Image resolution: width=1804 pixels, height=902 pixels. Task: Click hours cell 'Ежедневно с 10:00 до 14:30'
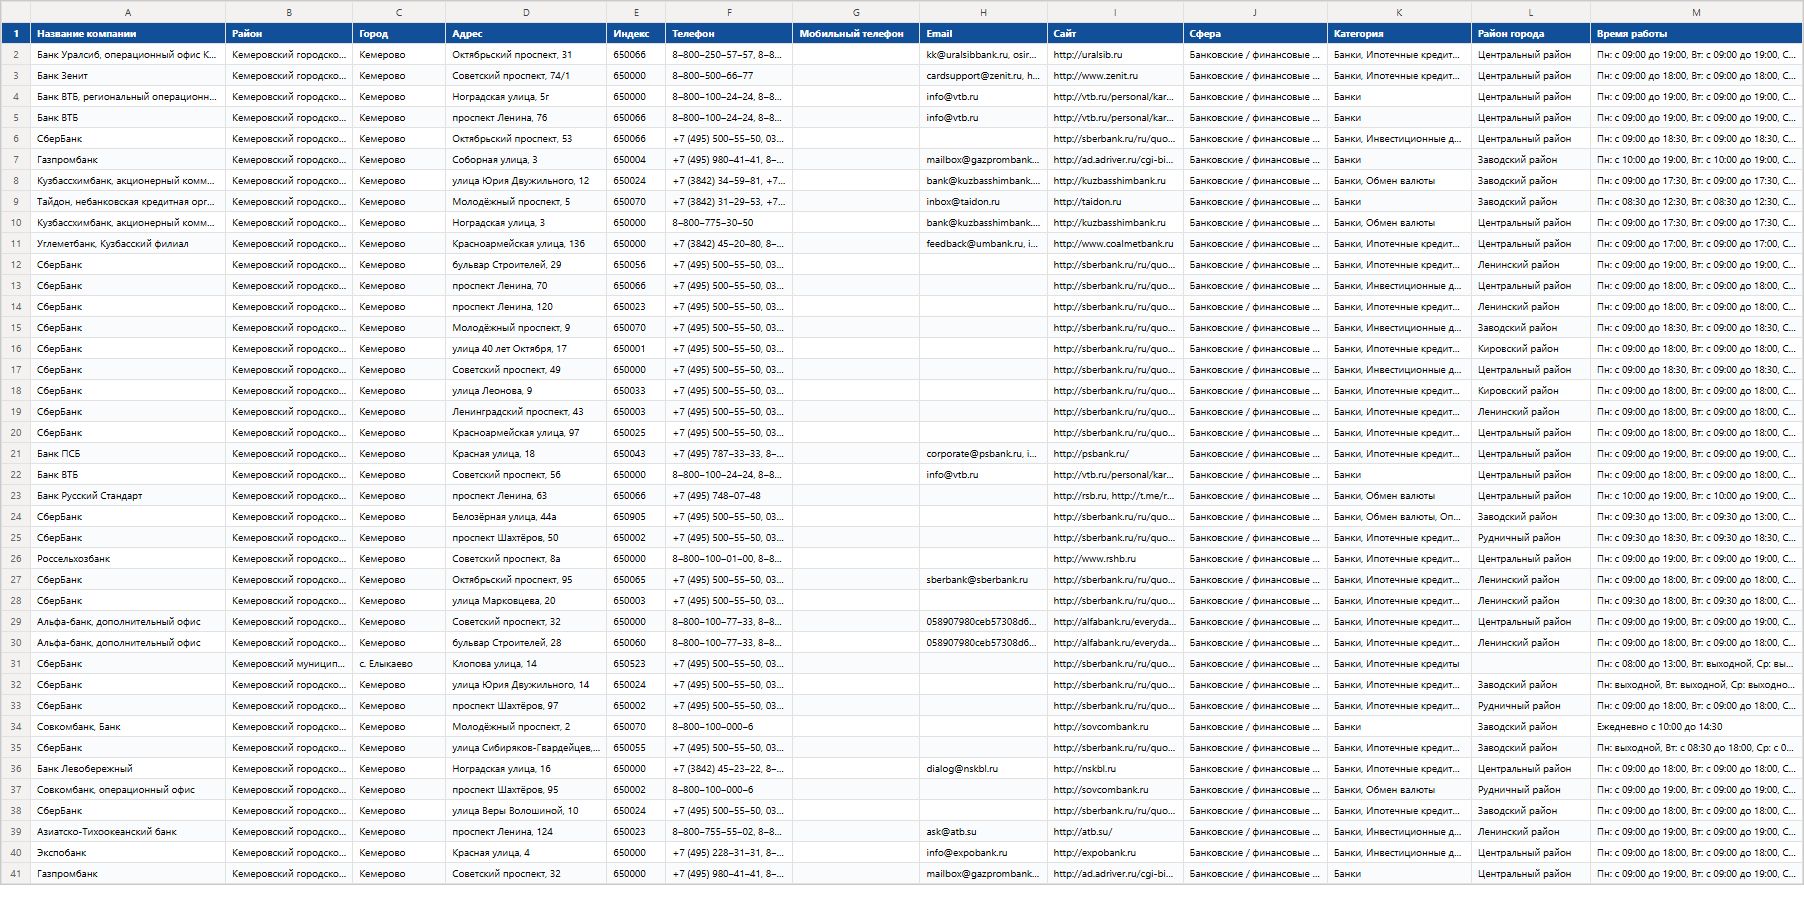(1696, 727)
